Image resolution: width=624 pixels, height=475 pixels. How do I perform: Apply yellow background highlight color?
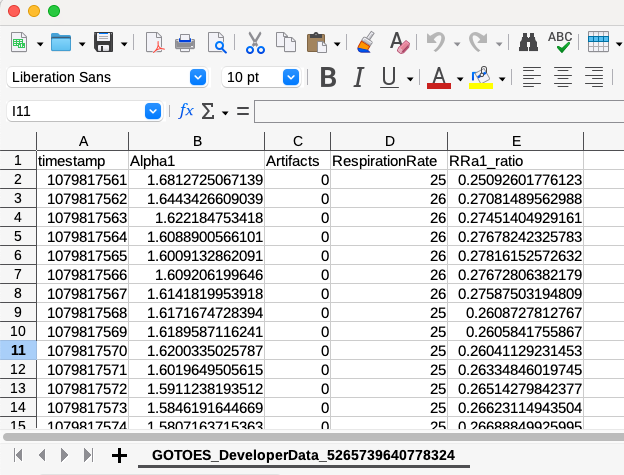tap(481, 77)
